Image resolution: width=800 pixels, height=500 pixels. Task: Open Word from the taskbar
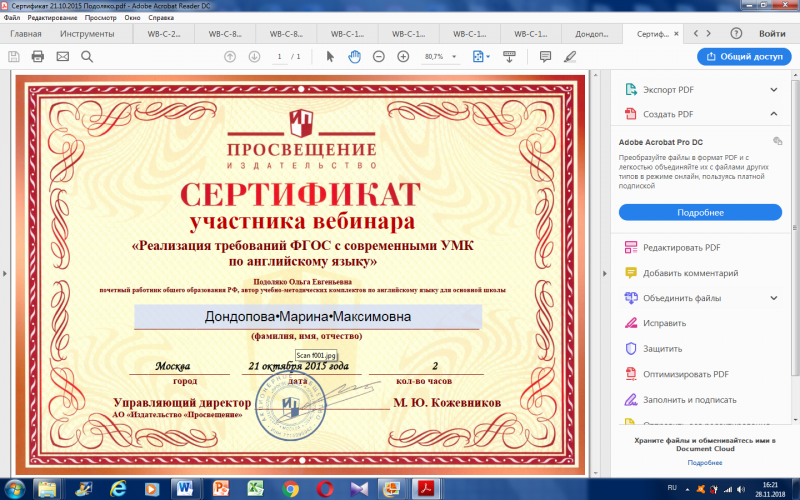click(x=186, y=489)
